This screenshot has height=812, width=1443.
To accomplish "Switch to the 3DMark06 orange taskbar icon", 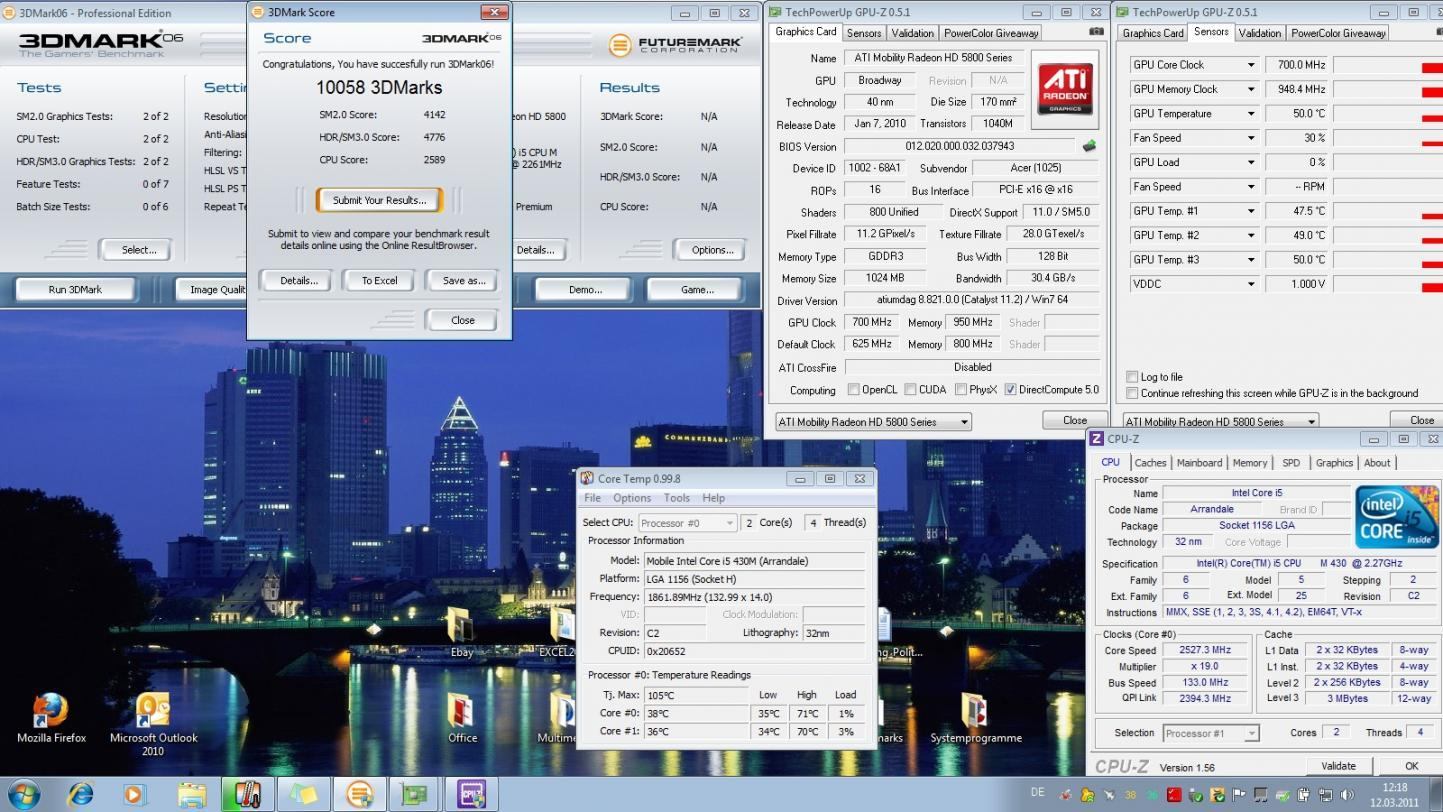I will pyautogui.click(x=358, y=795).
